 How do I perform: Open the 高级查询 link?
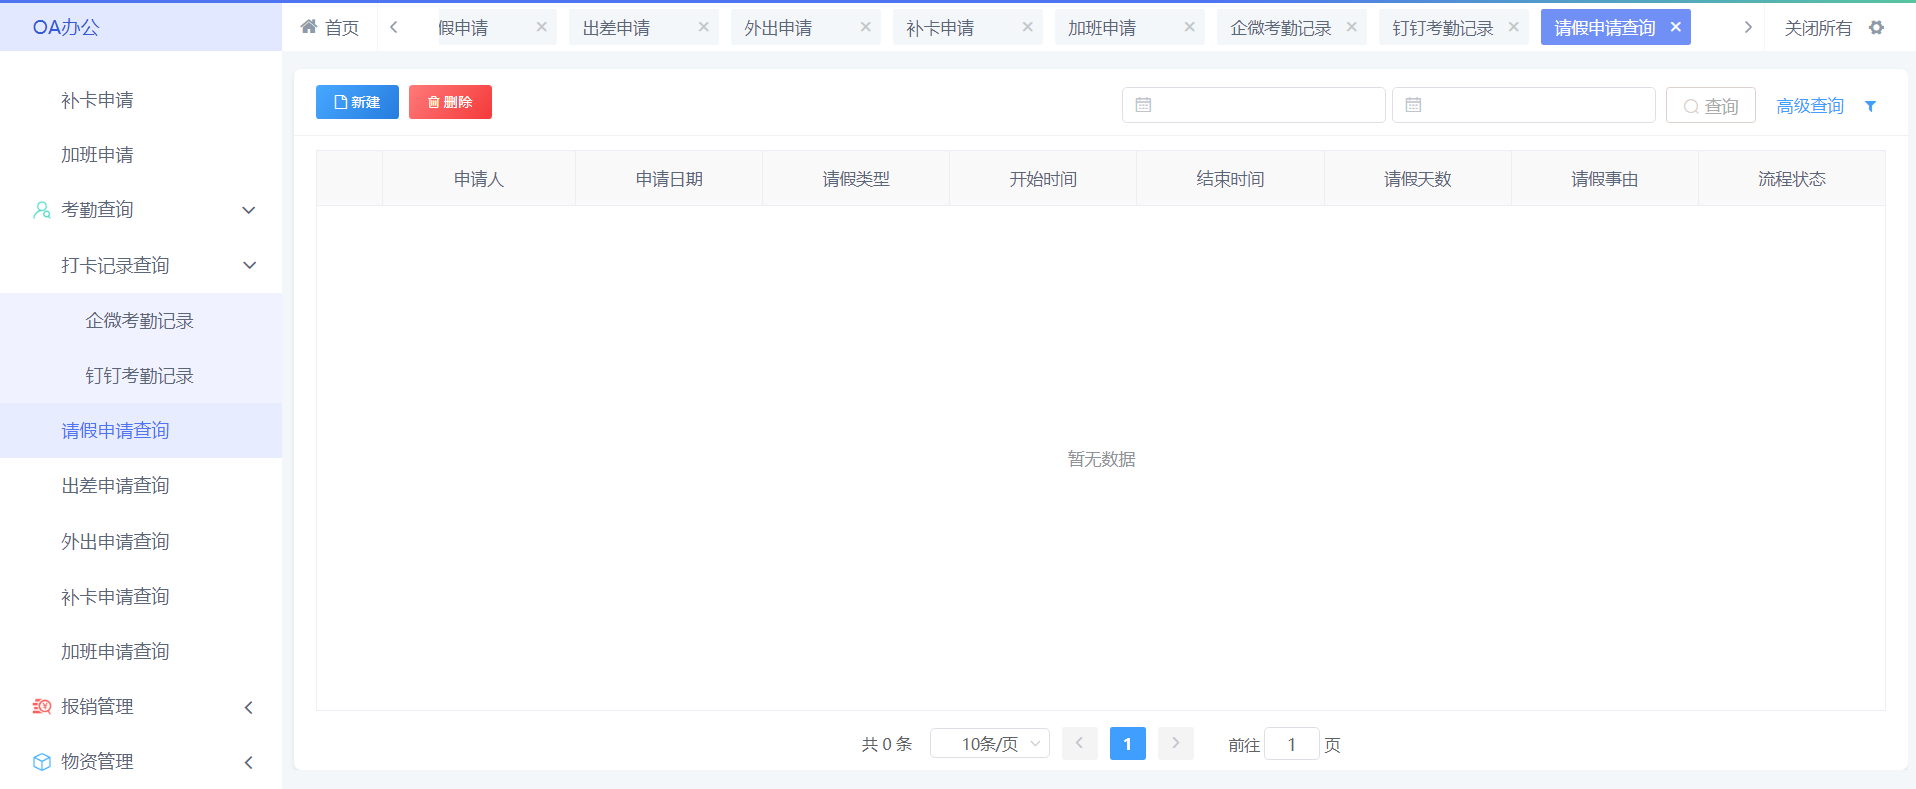pyautogui.click(x=1809, y=106)
